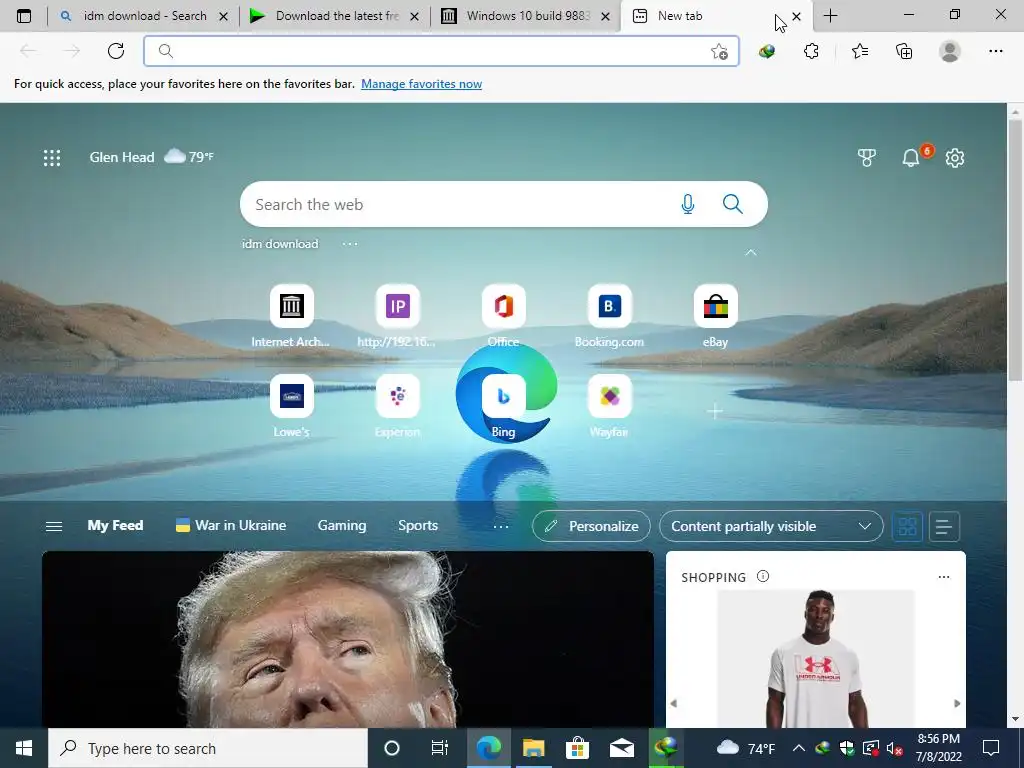Image resolution: width=1024 pixels, height=768 pixels.
Task: Click the Personalize button
Action: click(591, 526)
